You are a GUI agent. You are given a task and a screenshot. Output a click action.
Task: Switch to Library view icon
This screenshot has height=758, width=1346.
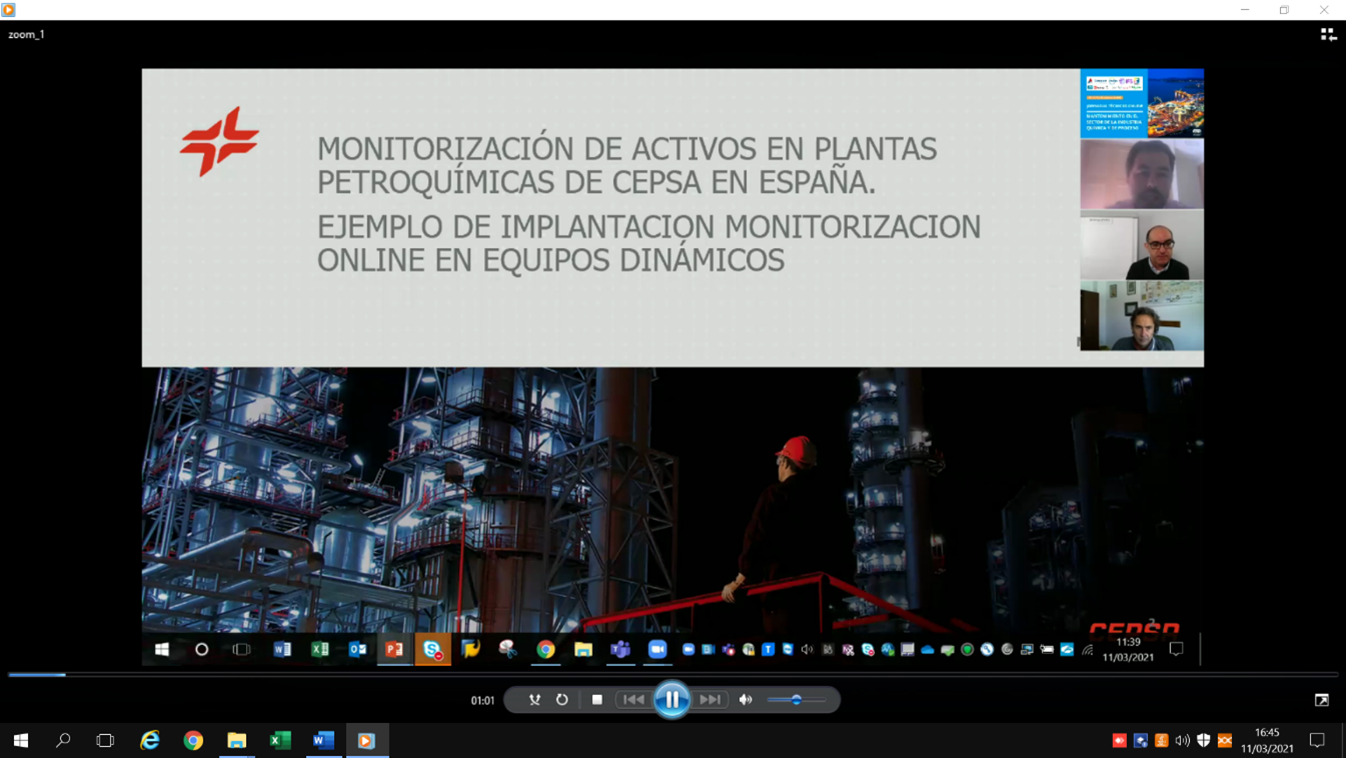pyautogui.click(x=1328, y=34)
